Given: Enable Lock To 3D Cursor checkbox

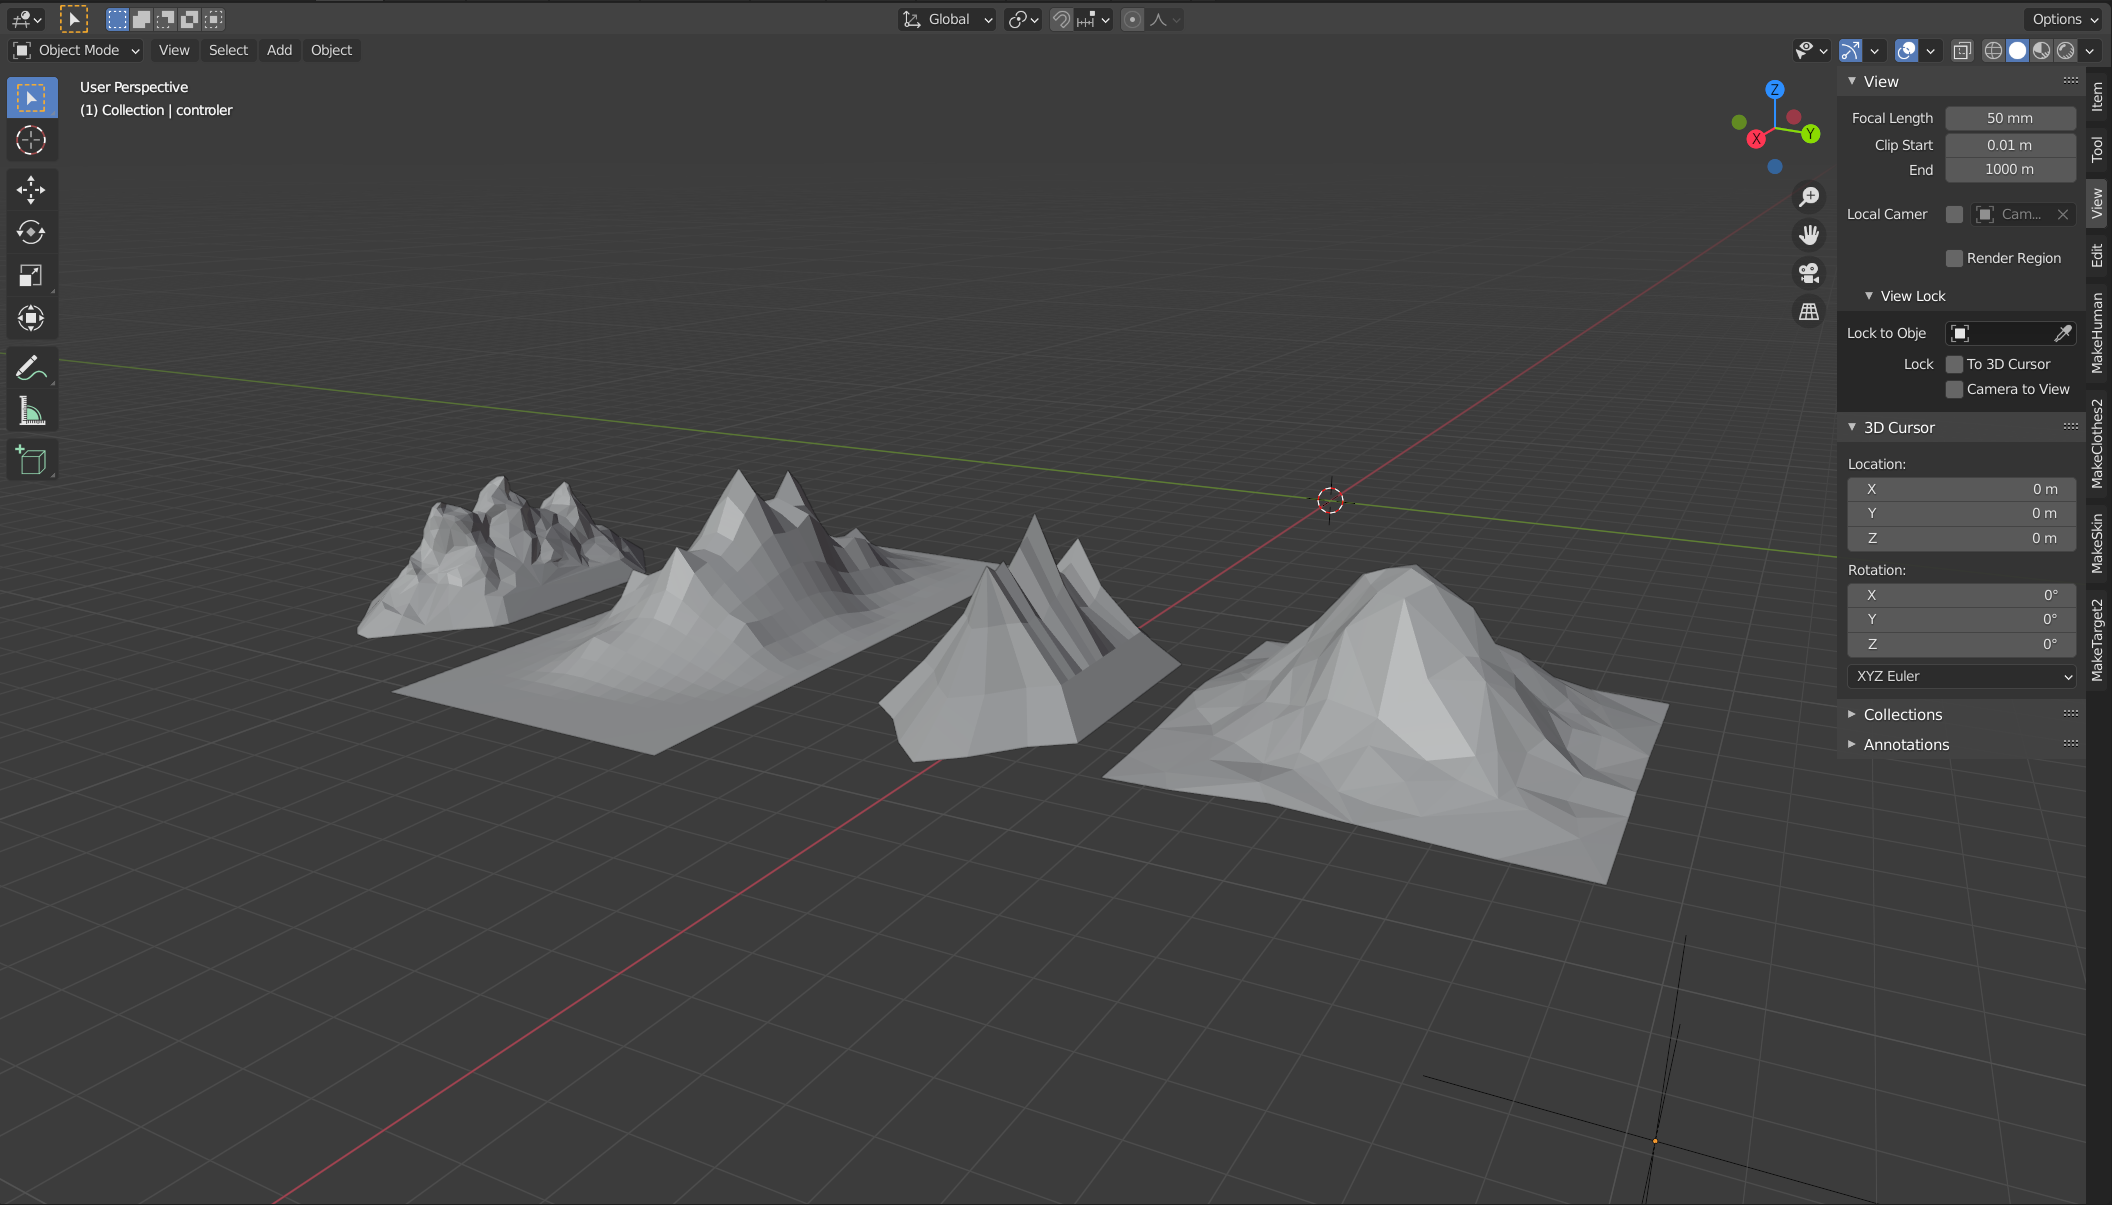Looking at the screenshot, I should pos(1954,364).
